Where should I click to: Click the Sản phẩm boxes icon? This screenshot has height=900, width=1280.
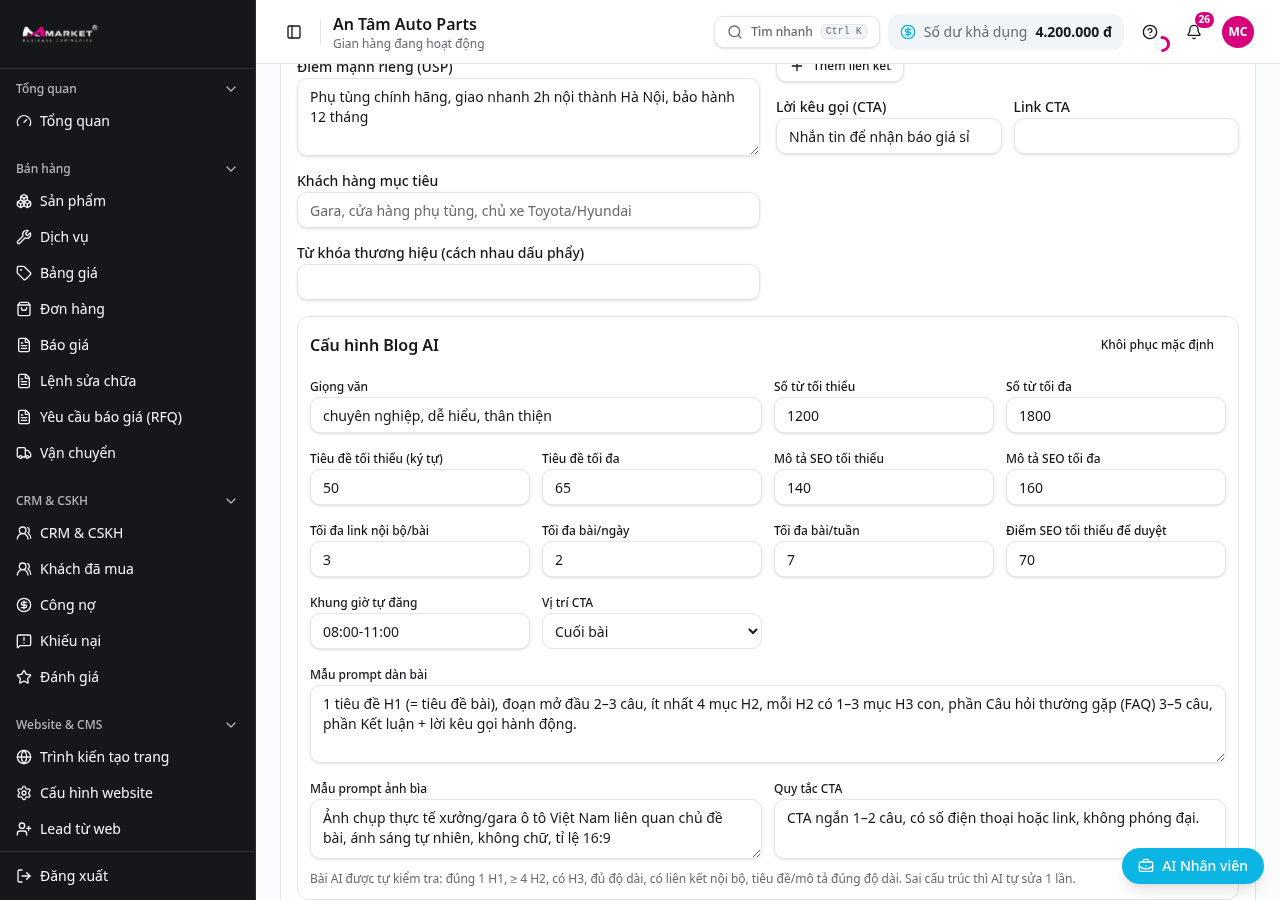[x=24, y=201]
